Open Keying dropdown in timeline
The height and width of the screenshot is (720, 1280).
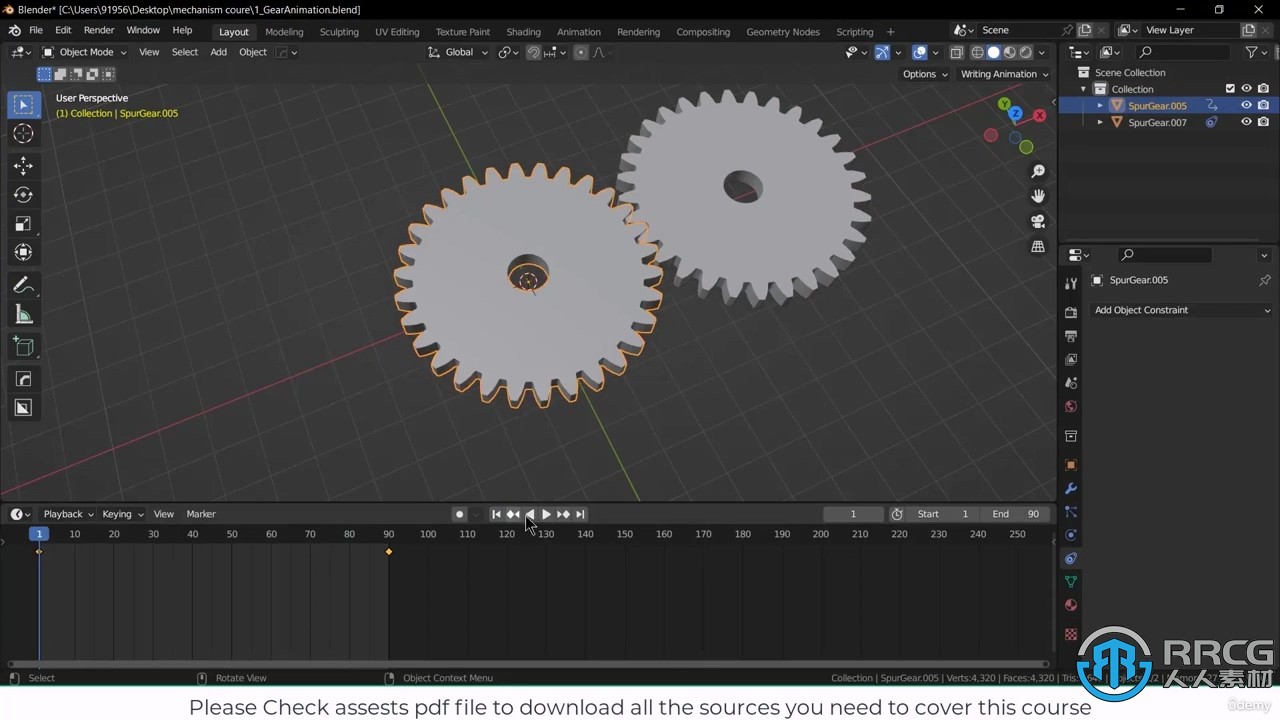122,514
